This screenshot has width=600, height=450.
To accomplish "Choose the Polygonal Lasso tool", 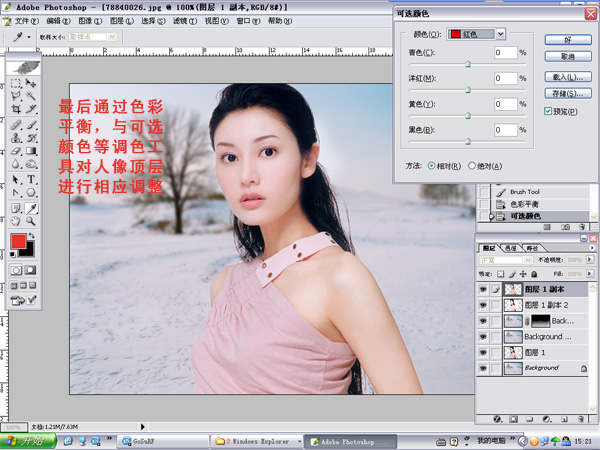I will point(15,96).
